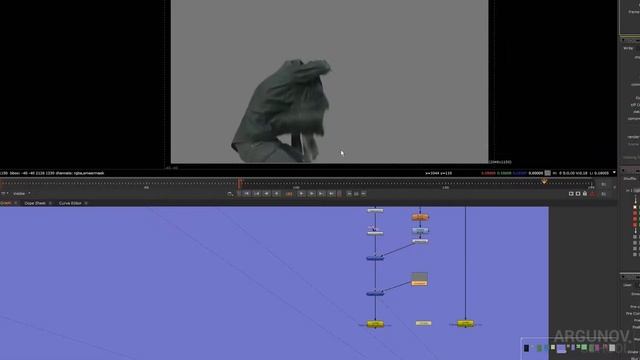Viewport: 640px width, 360px height.
Task: Select the right yellow node at graph bottom
Action: [x=465, y=324]
